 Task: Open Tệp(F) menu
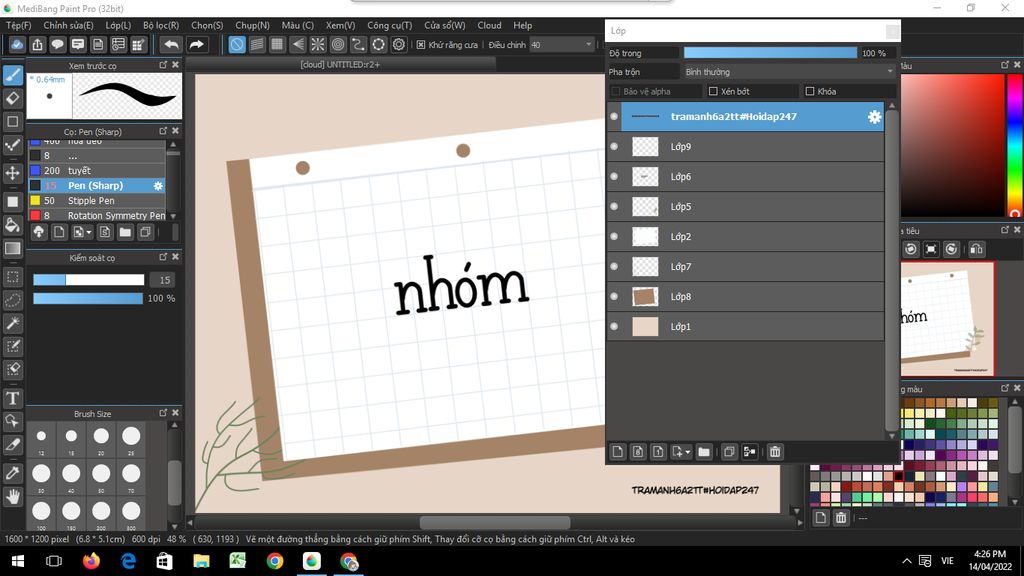pos(18,25)
